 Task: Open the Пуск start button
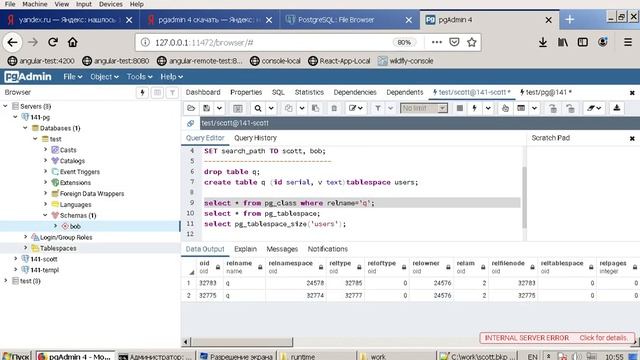16,356
